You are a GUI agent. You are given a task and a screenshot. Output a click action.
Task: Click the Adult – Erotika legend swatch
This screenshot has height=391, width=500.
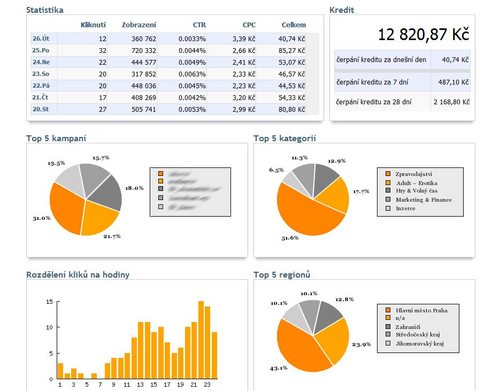[388, 182]
